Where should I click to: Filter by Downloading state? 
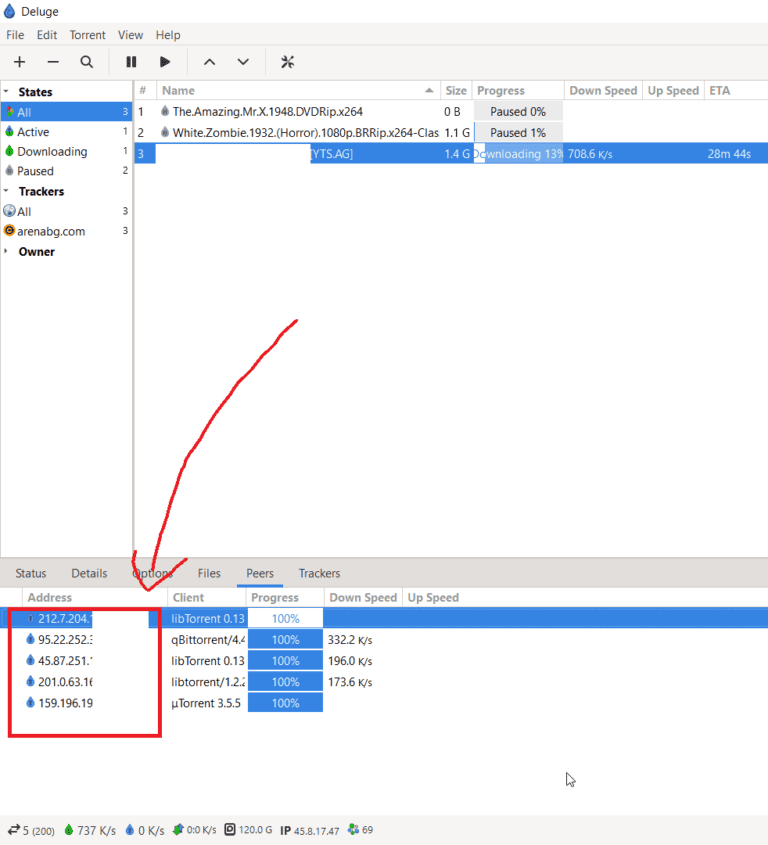[51, 152]
